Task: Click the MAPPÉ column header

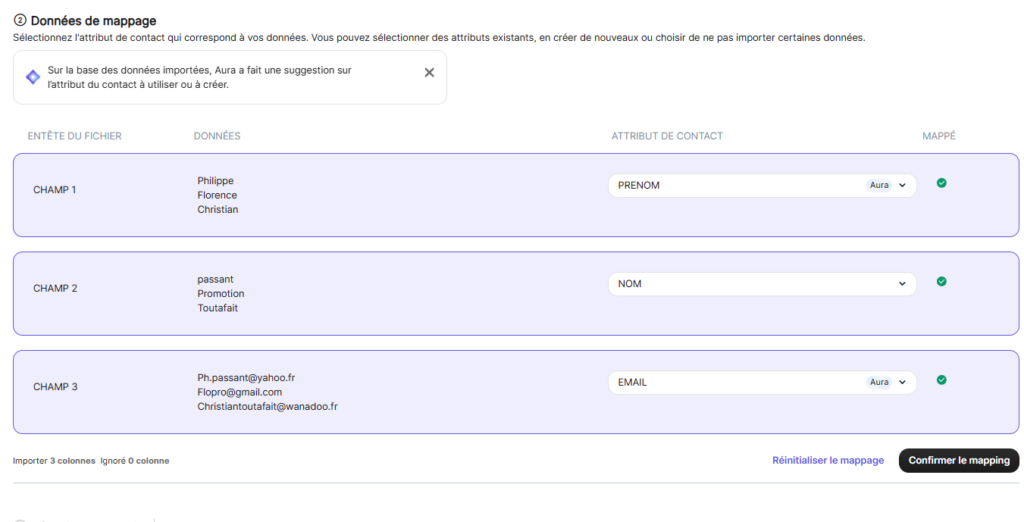Action: (938, 136)
